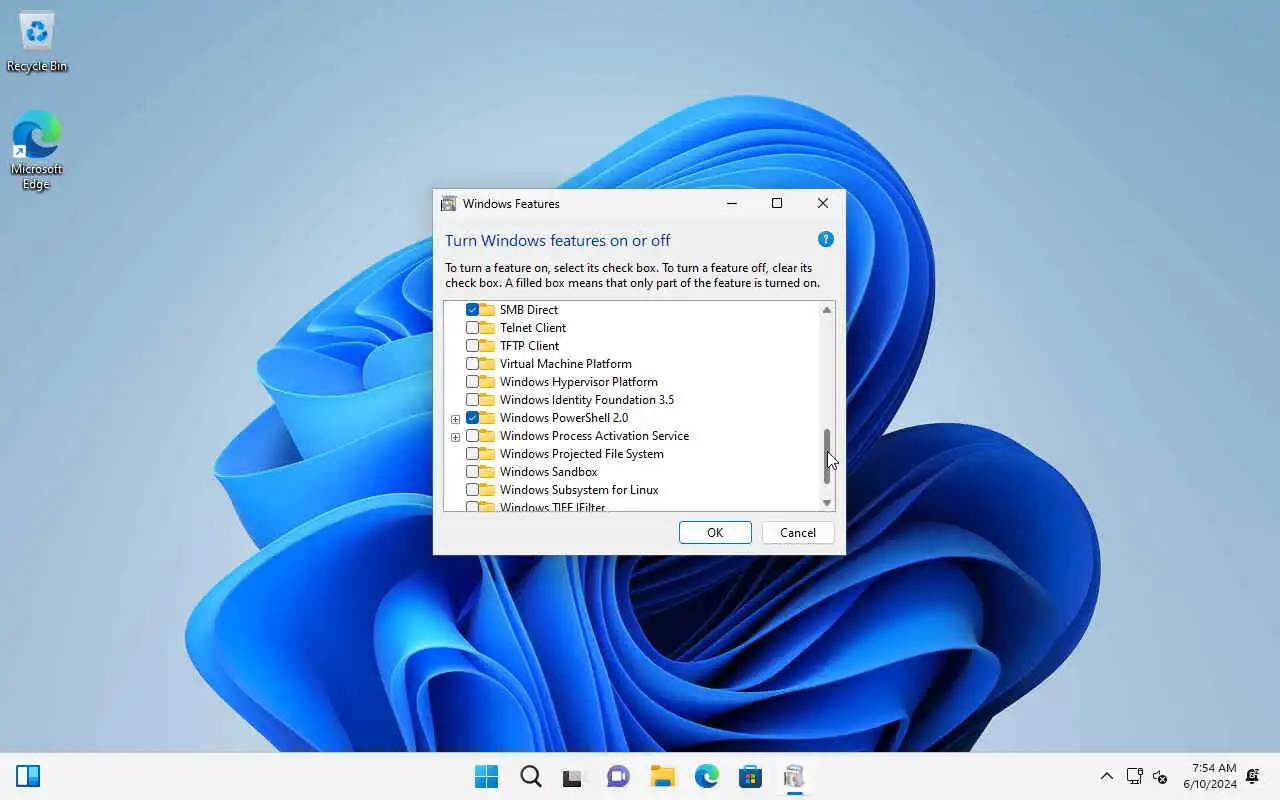Image resolution: width=1280 pixels, height=800 pixels.
Task: Open the Widgets button on the taskbar
Action: click(28, 776)
